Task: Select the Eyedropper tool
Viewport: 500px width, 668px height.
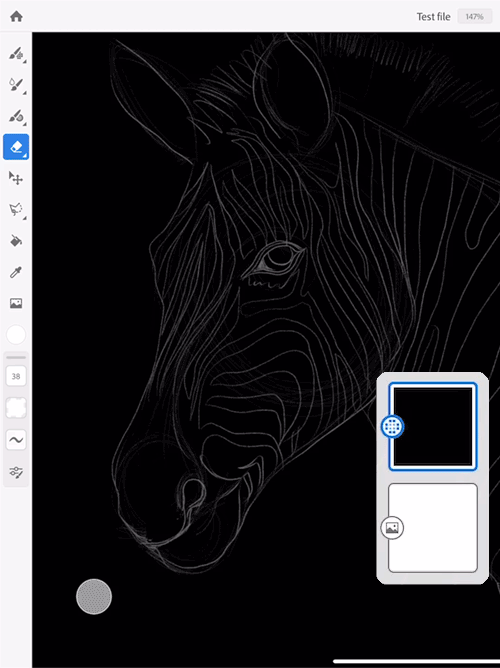Action: pos(16,272)
